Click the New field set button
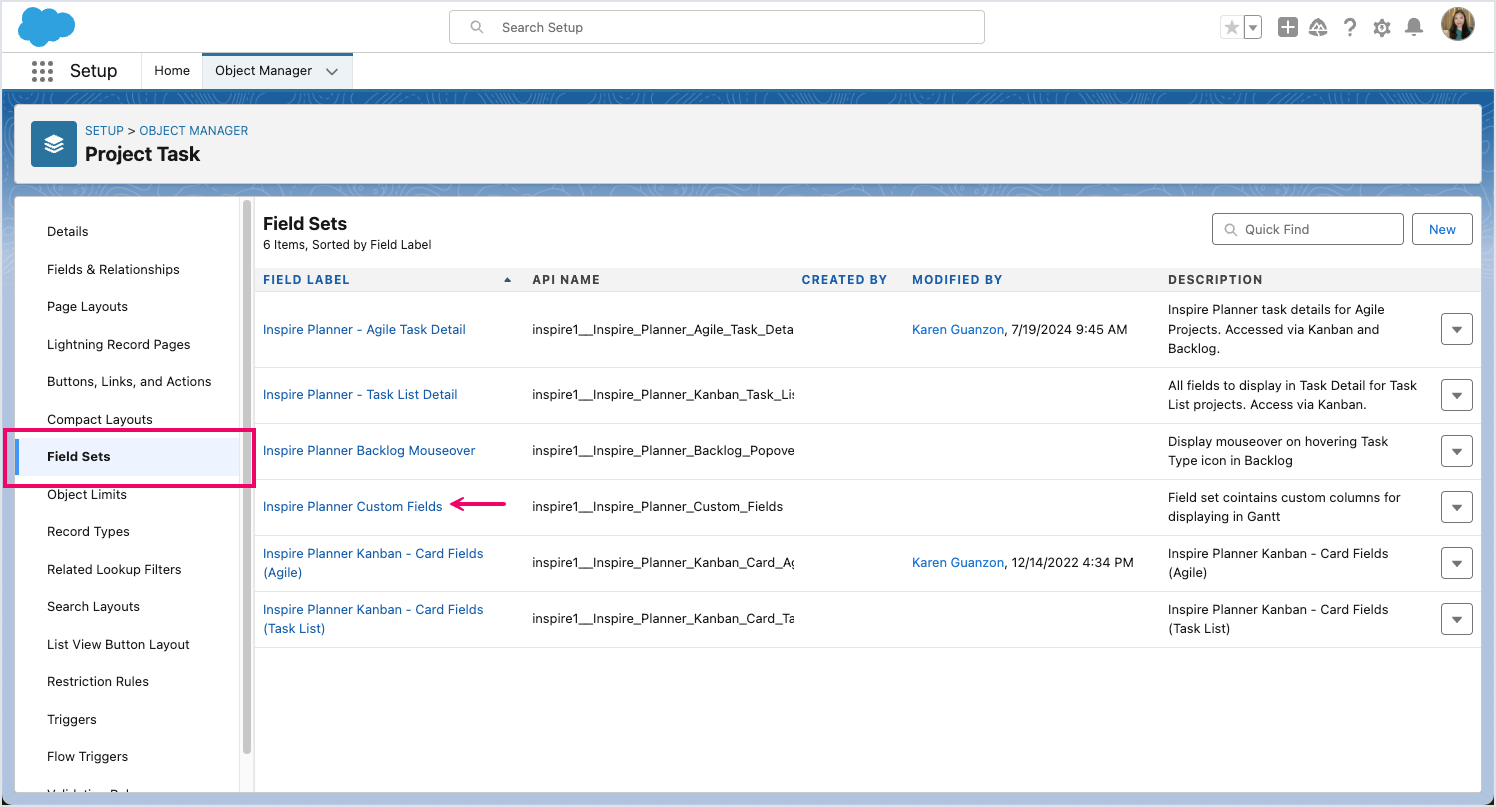The image size is (1496, 807). click(1442, 229)
